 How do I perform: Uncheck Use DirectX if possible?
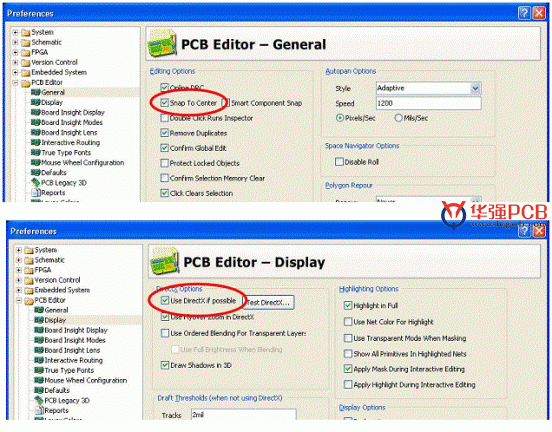coord(165,300)
